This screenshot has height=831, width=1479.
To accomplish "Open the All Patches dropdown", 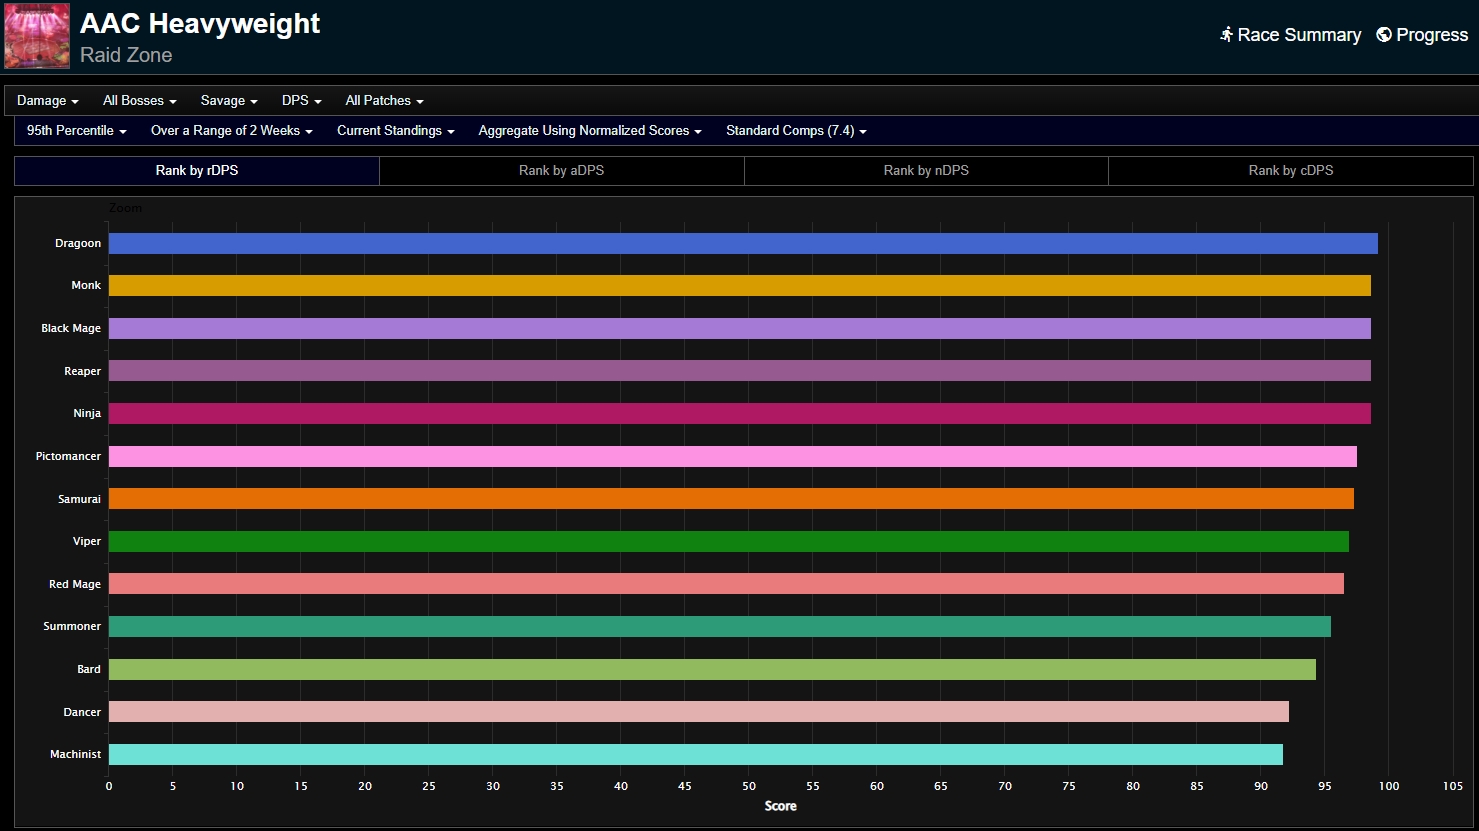I will [x=384, y=101].
